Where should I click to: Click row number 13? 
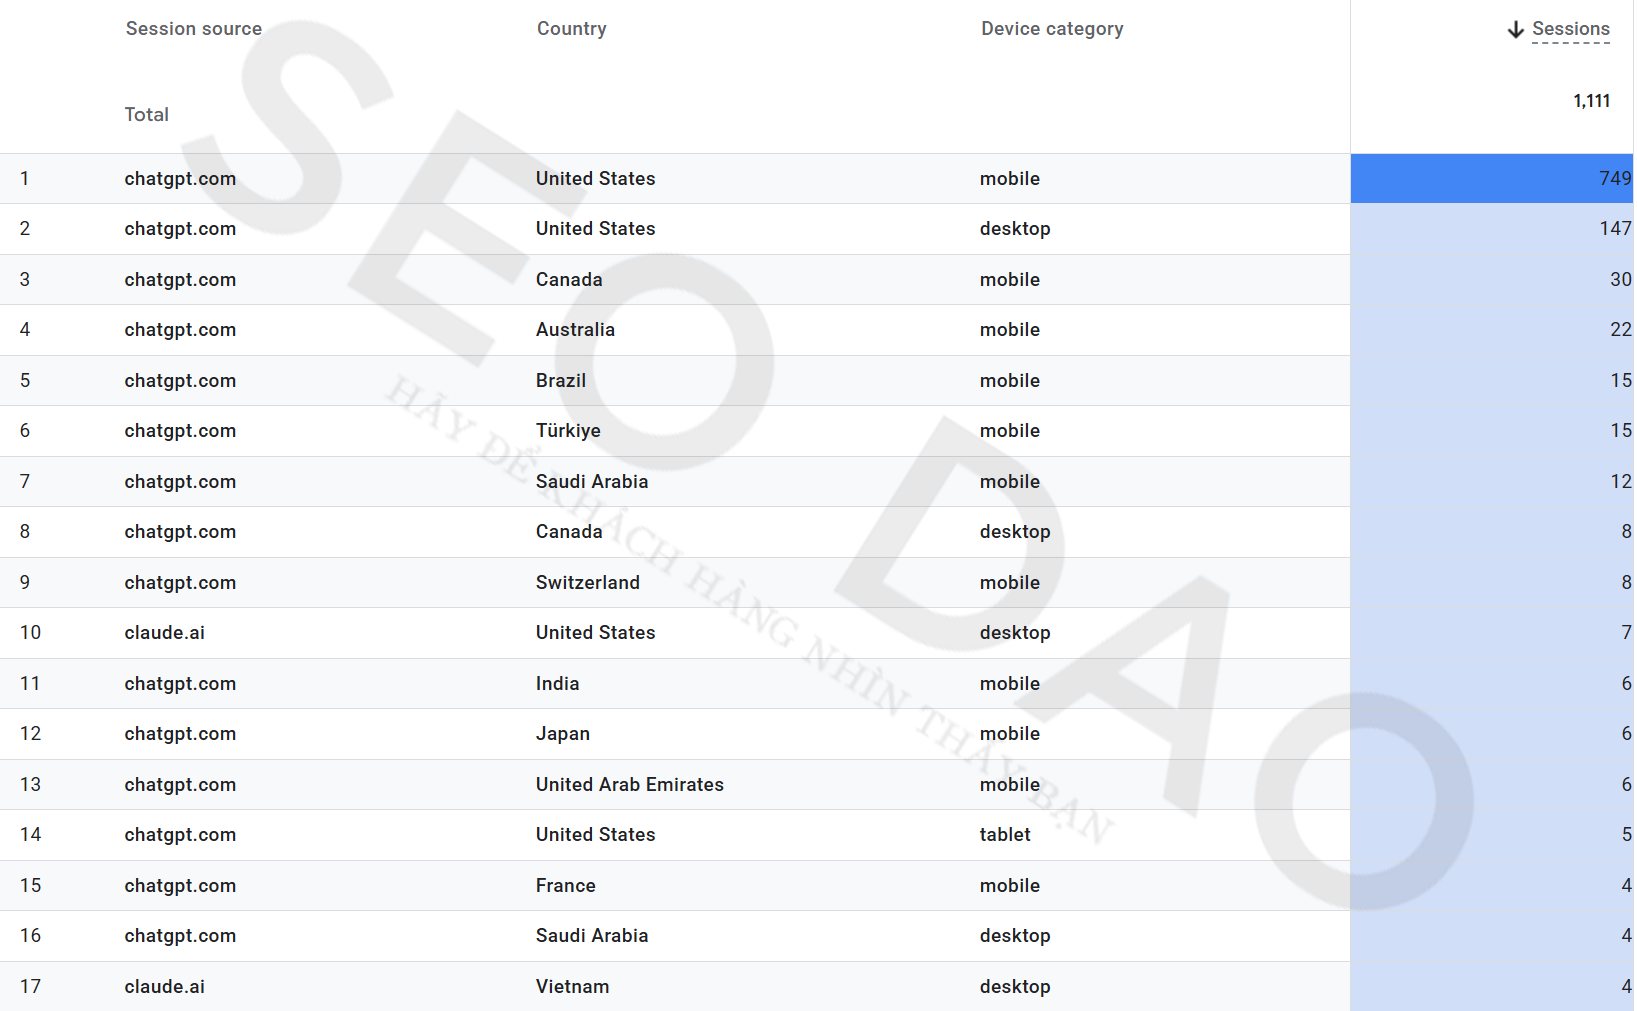click(x=30, y=785)
